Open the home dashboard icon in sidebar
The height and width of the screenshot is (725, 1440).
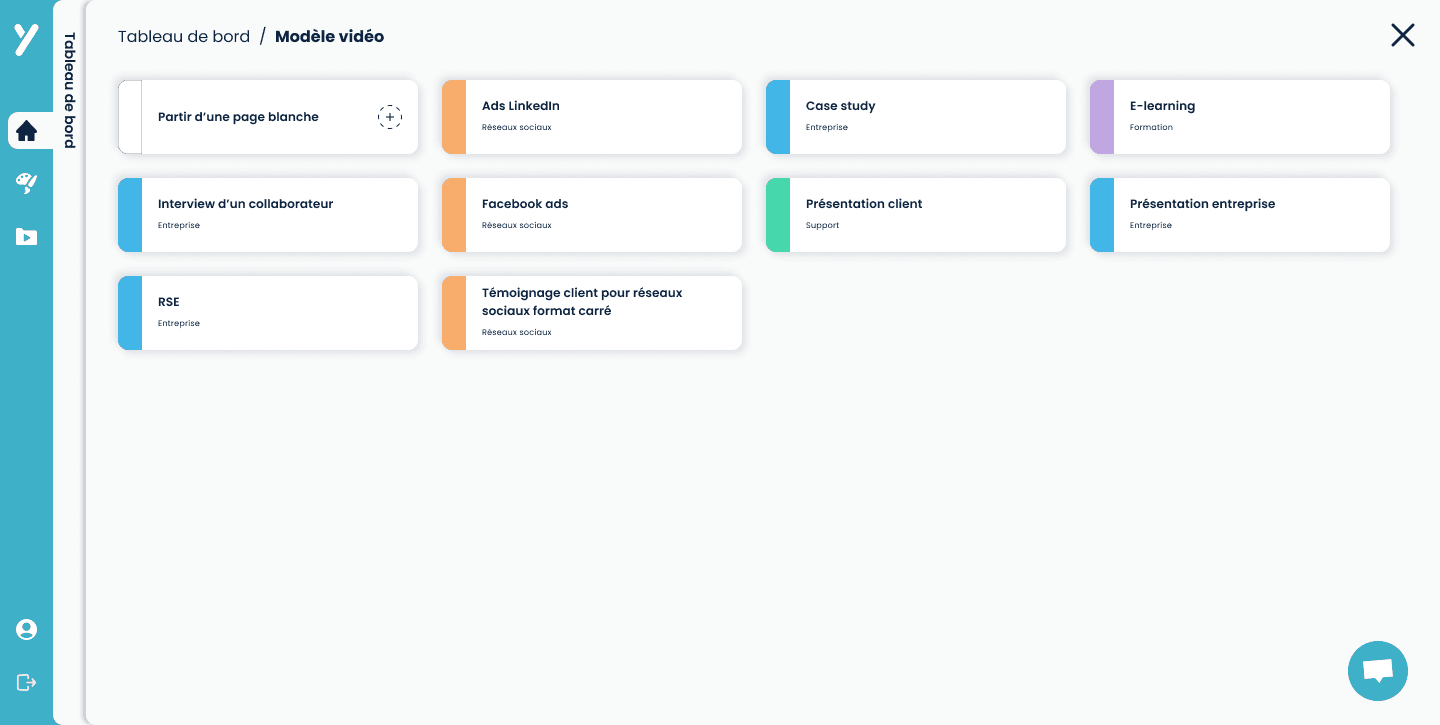(x=27, y=131)
